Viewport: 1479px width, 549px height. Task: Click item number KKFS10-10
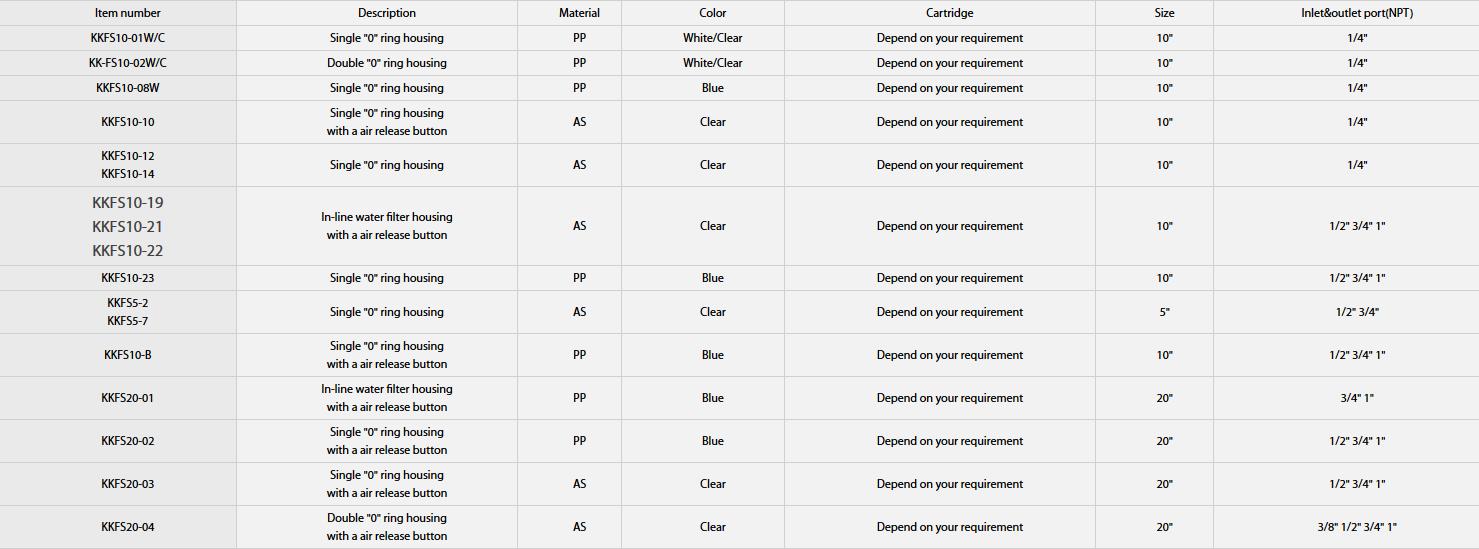(x=128, y=122)
